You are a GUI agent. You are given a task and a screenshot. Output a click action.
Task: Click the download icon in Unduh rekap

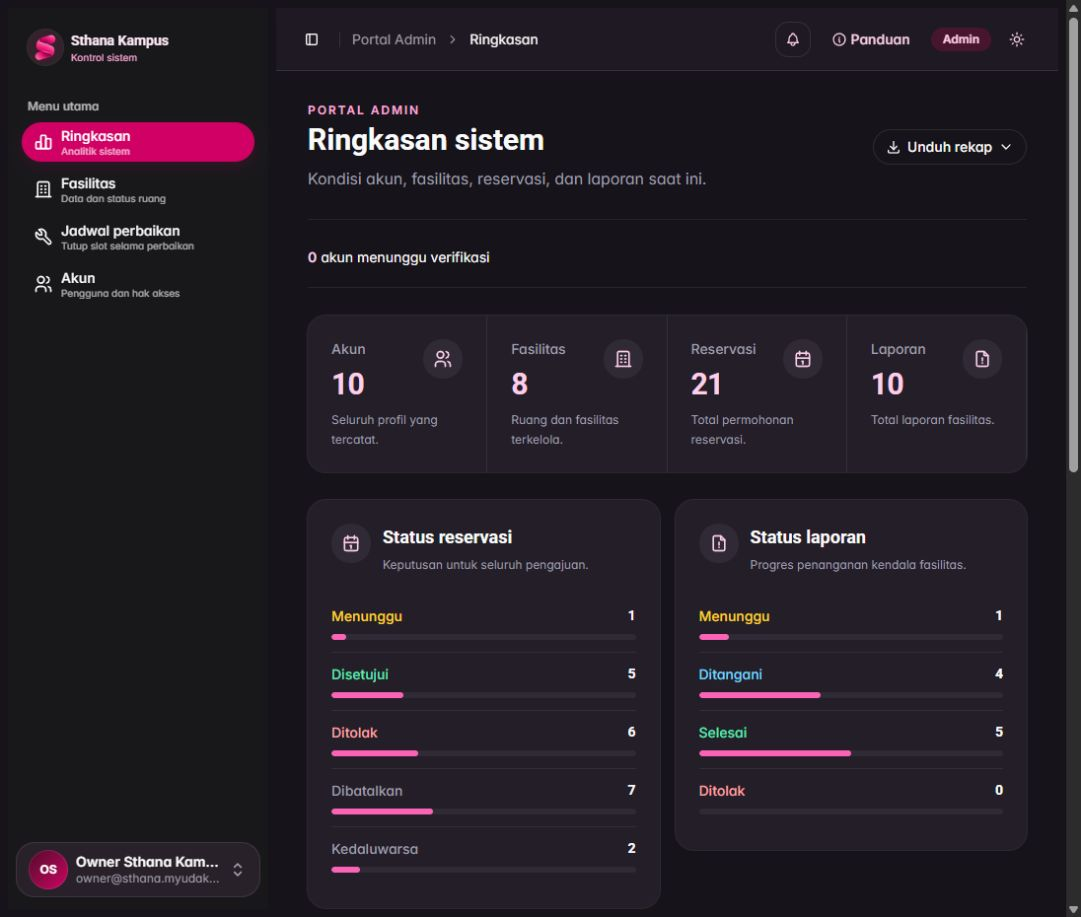893,147
